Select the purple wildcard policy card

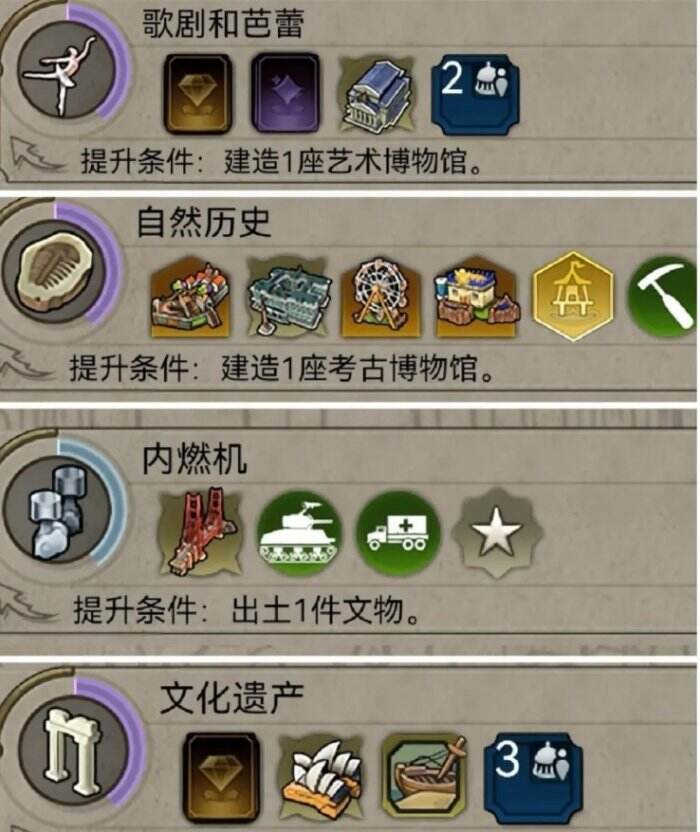(286, 93)
